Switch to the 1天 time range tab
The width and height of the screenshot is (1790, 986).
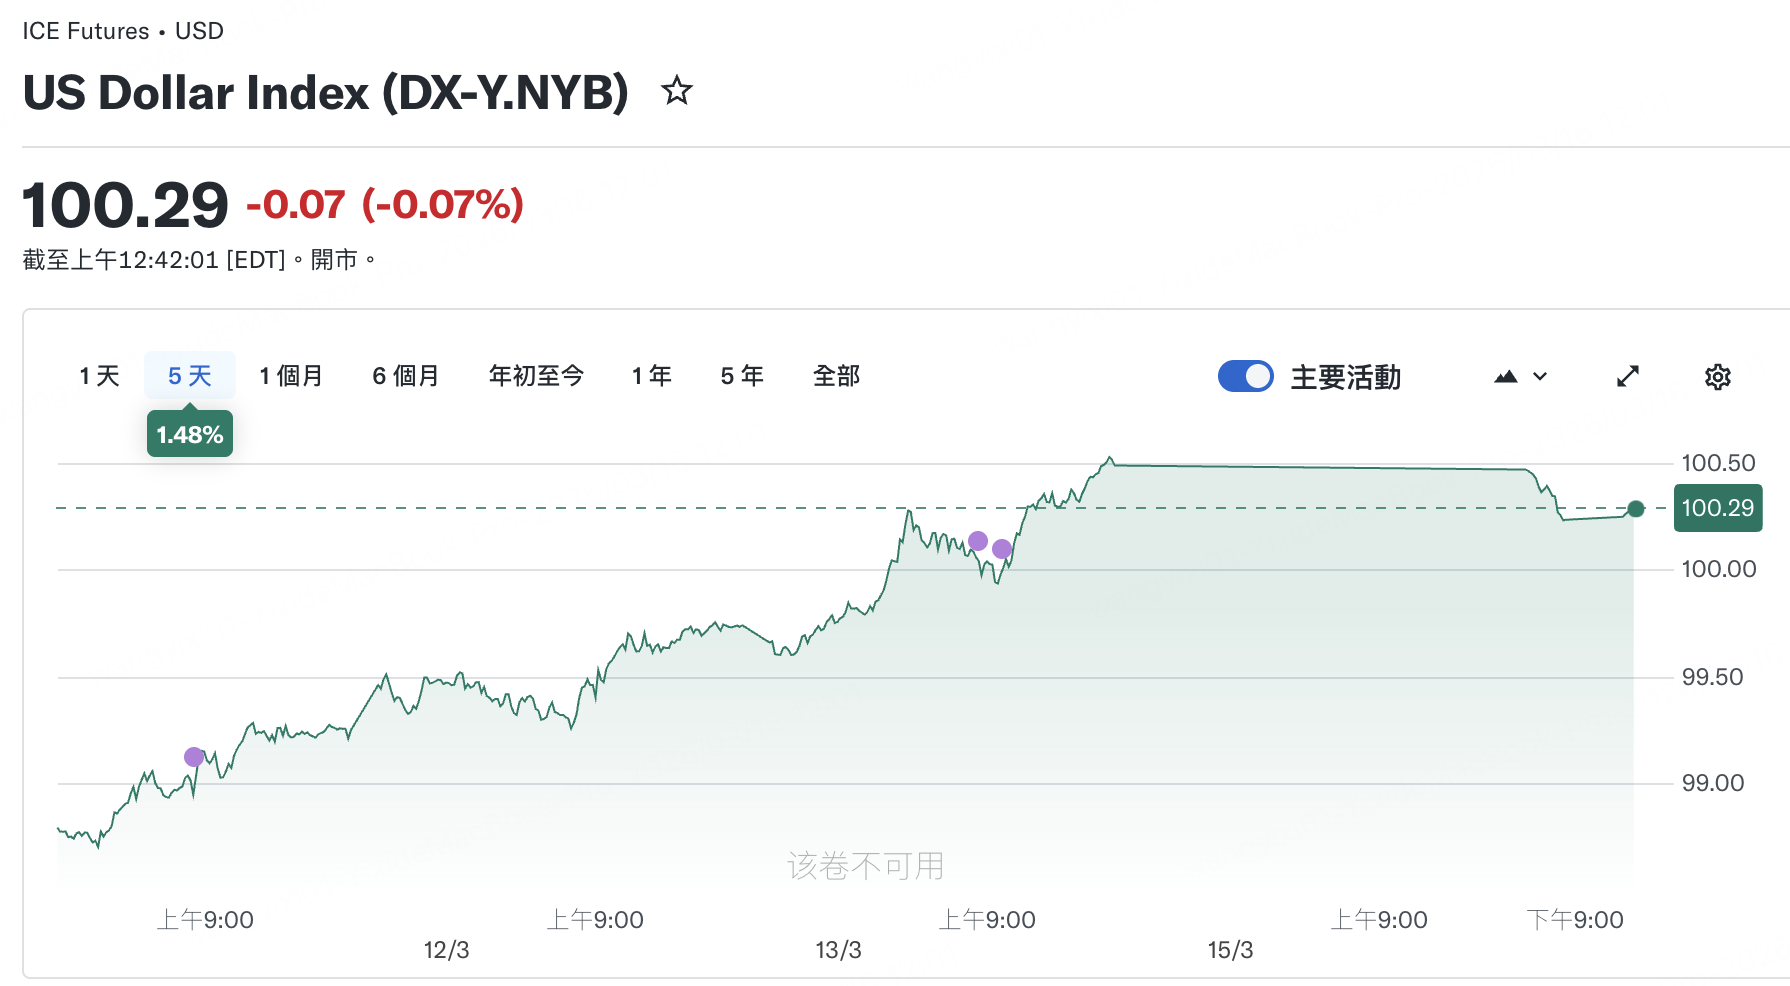(98, 375)
